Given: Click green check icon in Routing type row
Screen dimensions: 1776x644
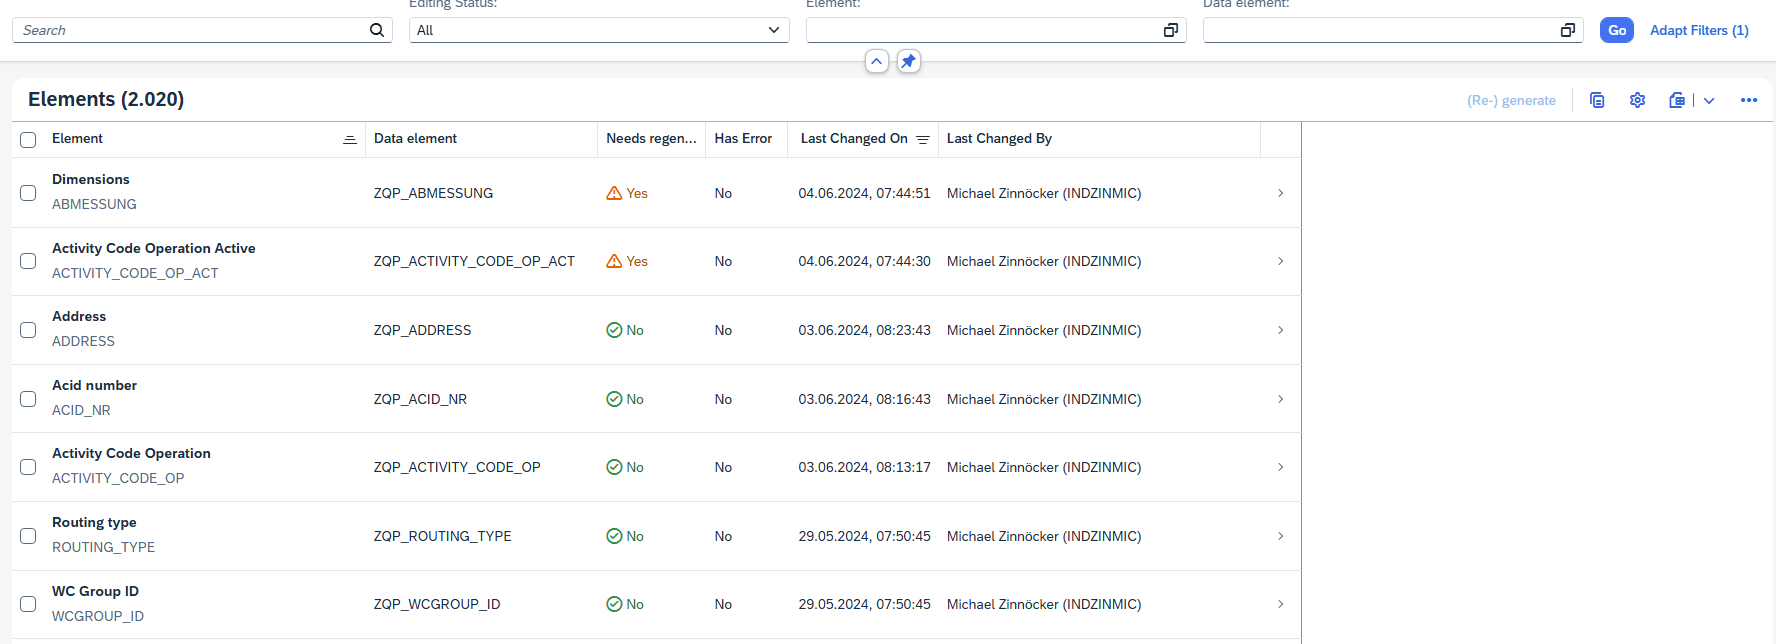Looking at the screenshot, I should (614, 536).
